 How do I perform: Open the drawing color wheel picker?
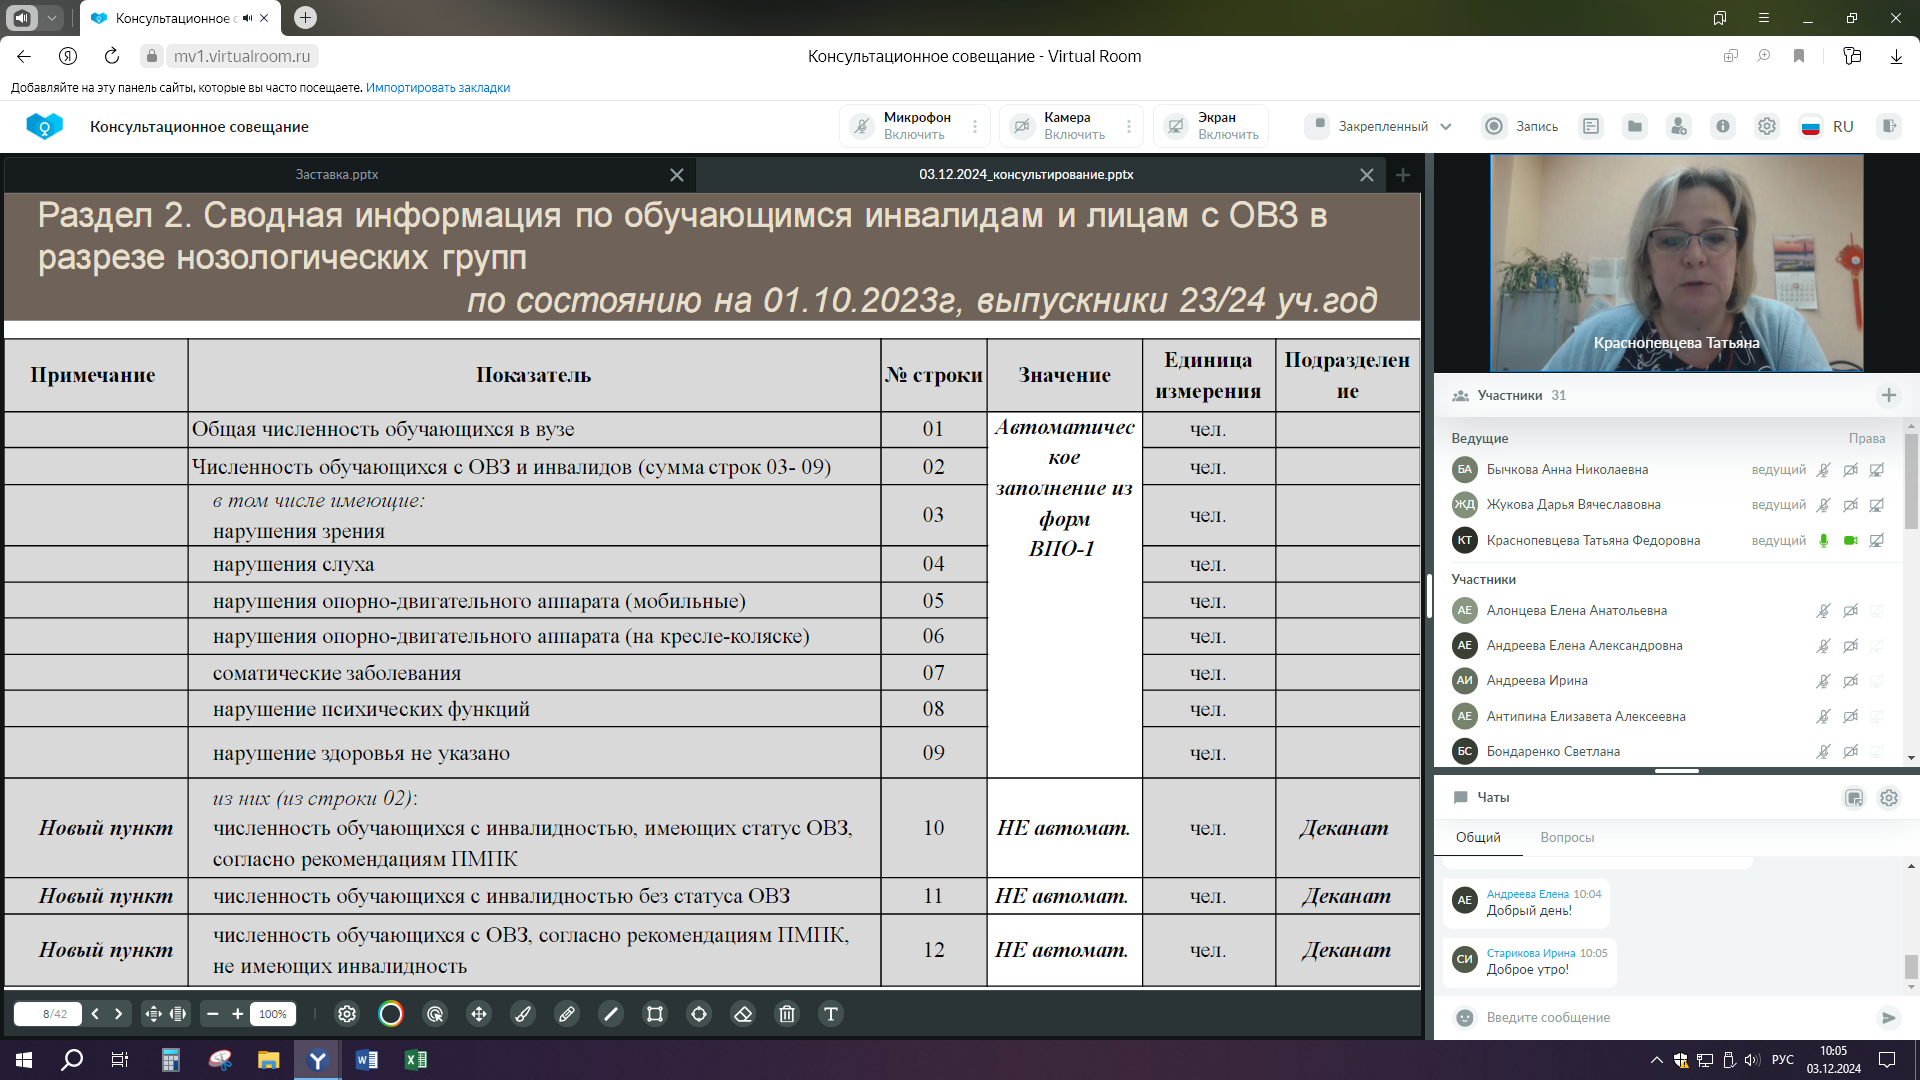tap(391, 1014)
